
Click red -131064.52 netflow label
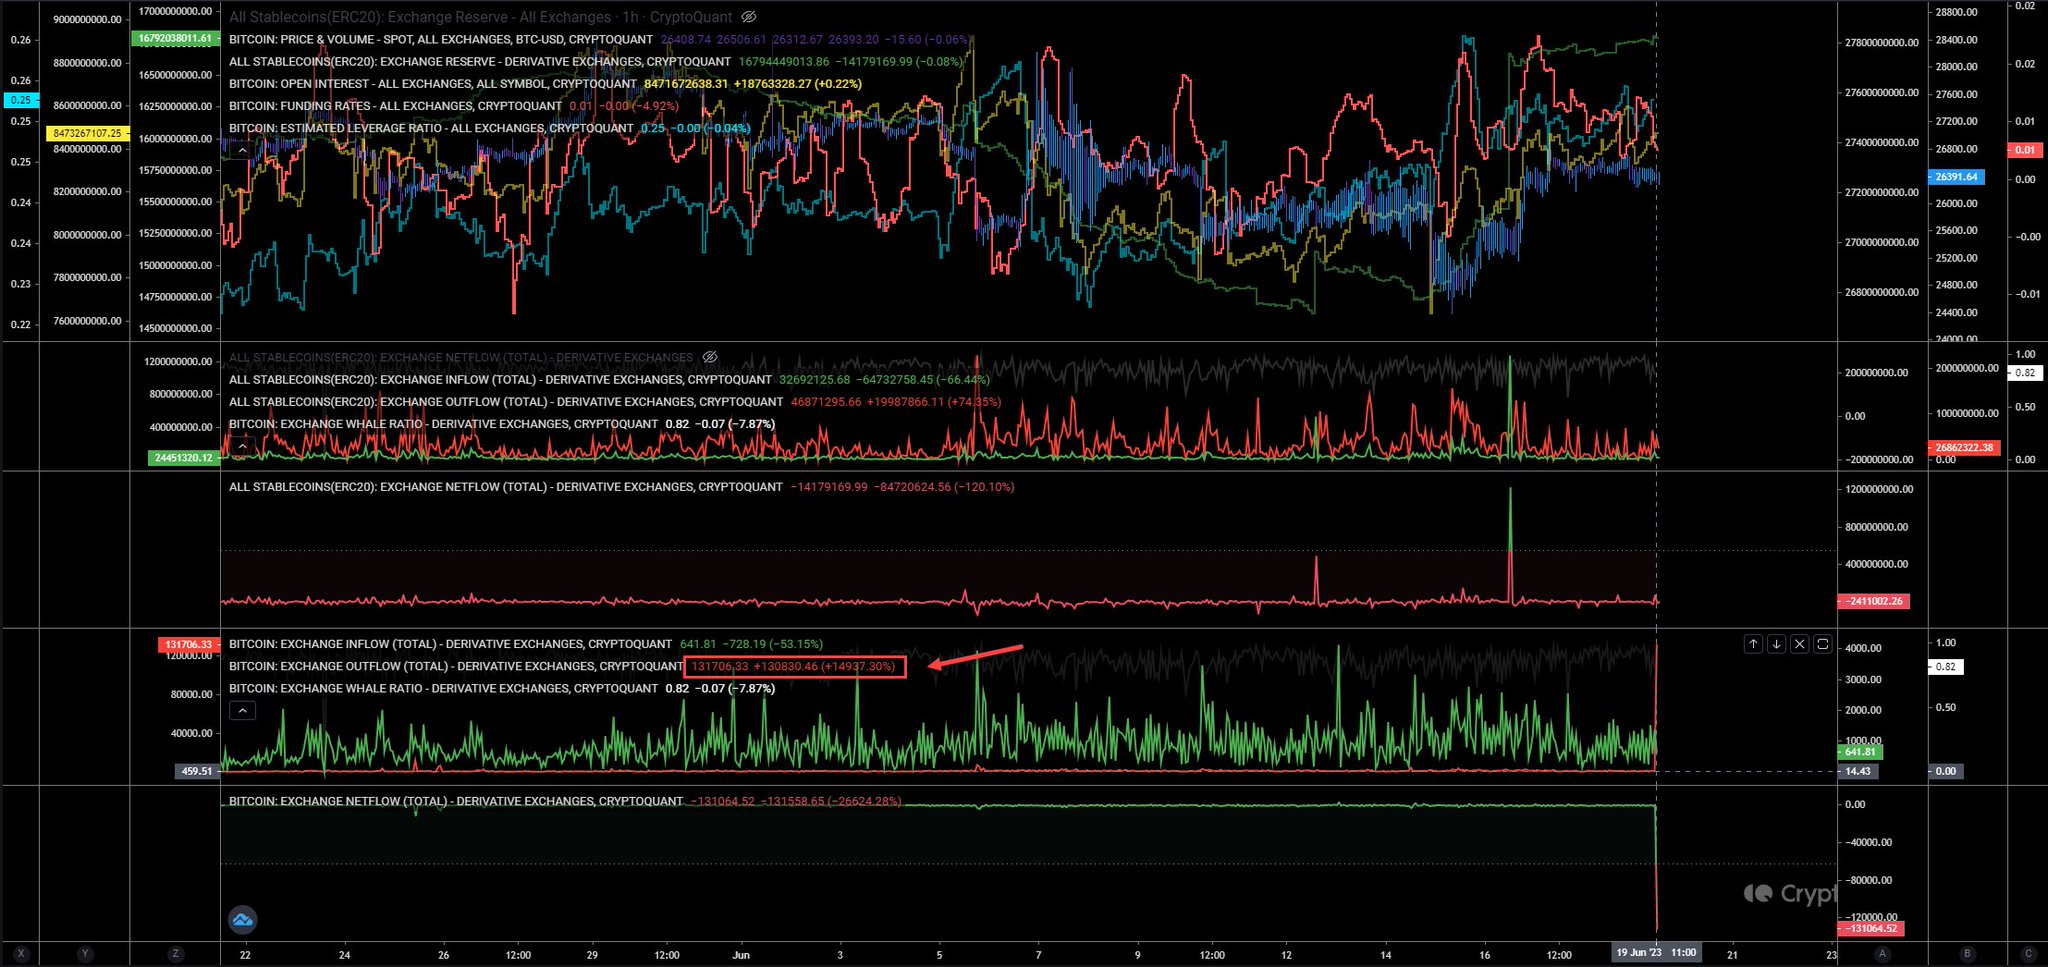point(1871,928)
